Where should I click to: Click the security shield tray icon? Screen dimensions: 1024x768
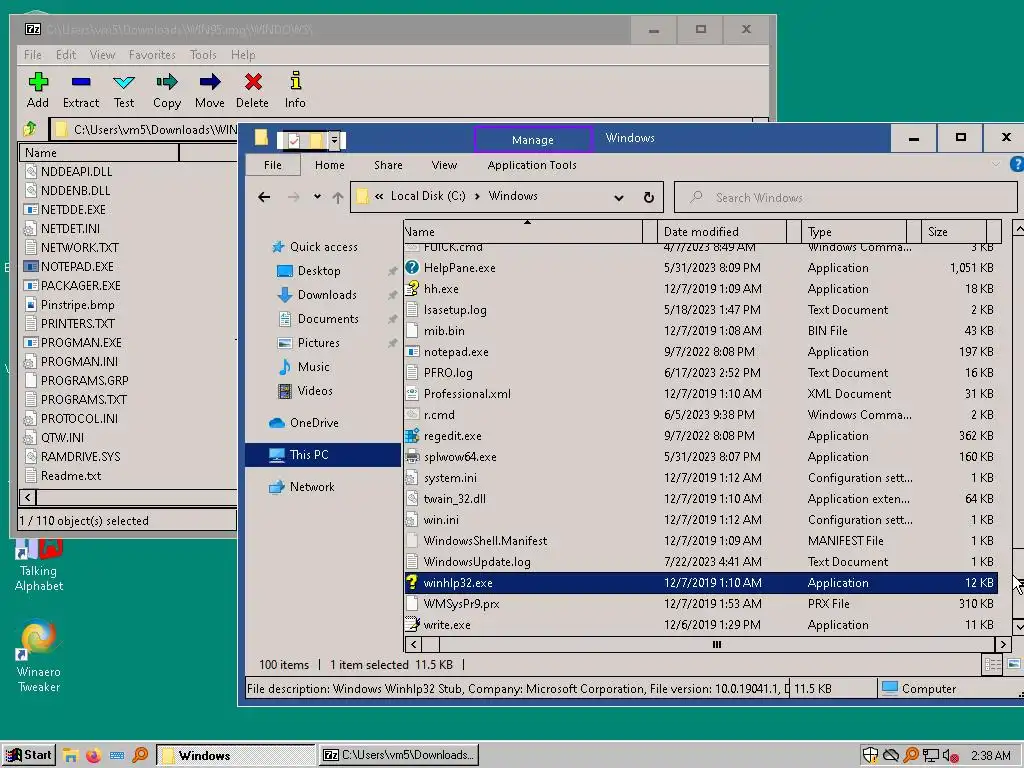pos(871,756)
